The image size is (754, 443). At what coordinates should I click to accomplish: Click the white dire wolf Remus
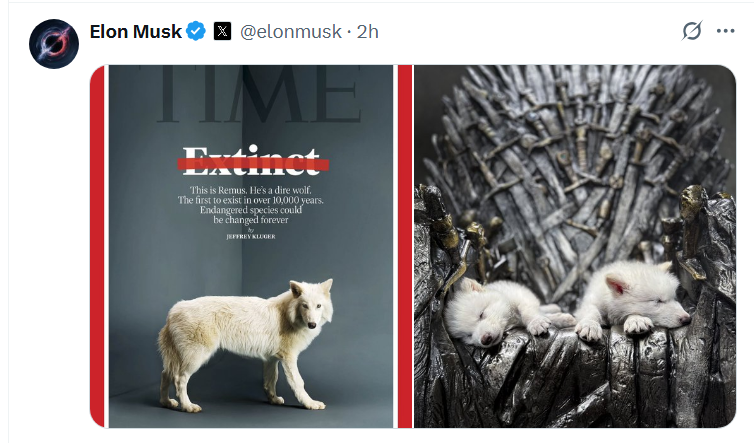[x=245, y=344]
